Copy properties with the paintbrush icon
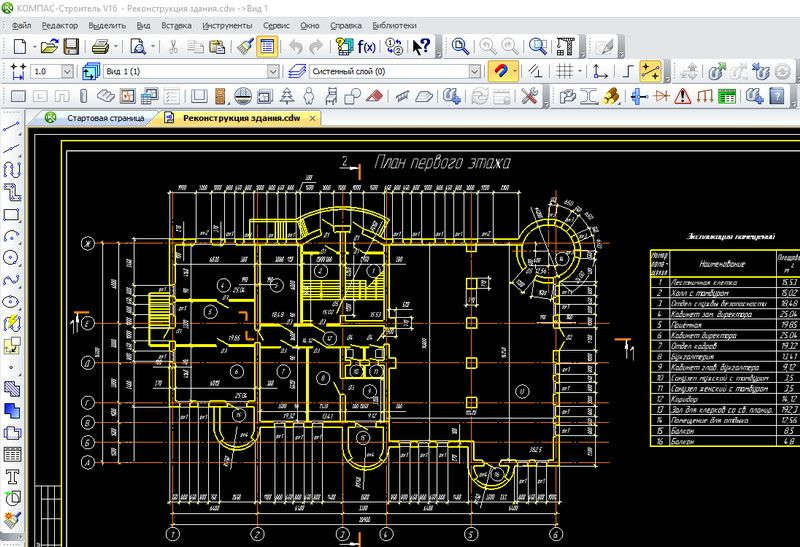Viewport: 800px width, 547px height. point(245,47)
